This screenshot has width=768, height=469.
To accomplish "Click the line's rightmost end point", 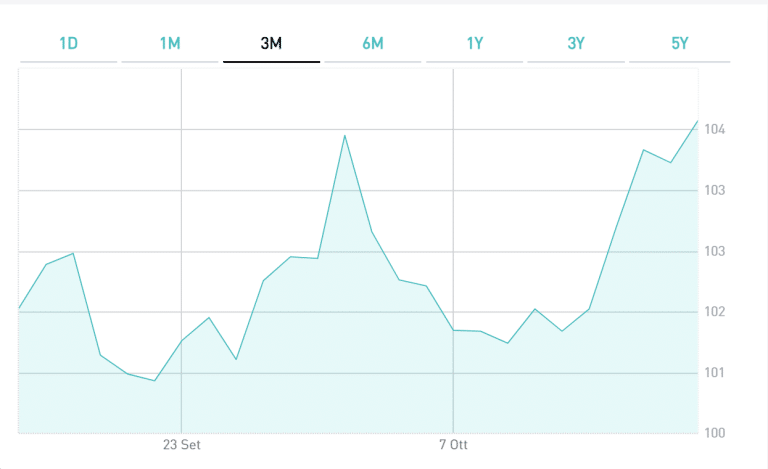I will click(x=698, y=120).
